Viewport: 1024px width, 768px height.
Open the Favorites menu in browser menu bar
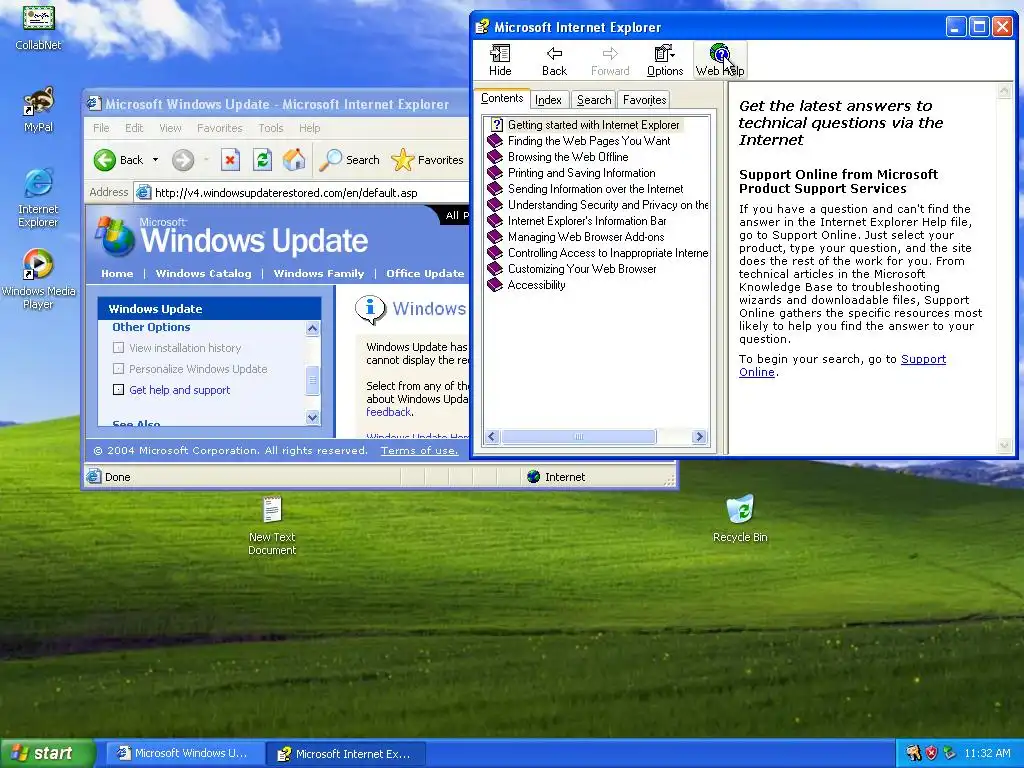(219, 128)
